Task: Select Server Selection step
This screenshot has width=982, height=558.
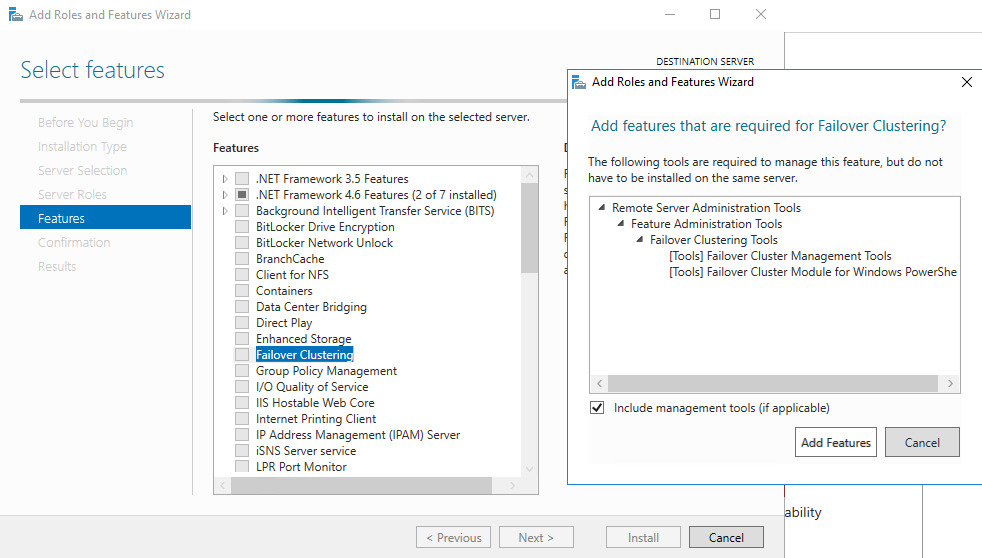Action: click(x=82, y=170)
